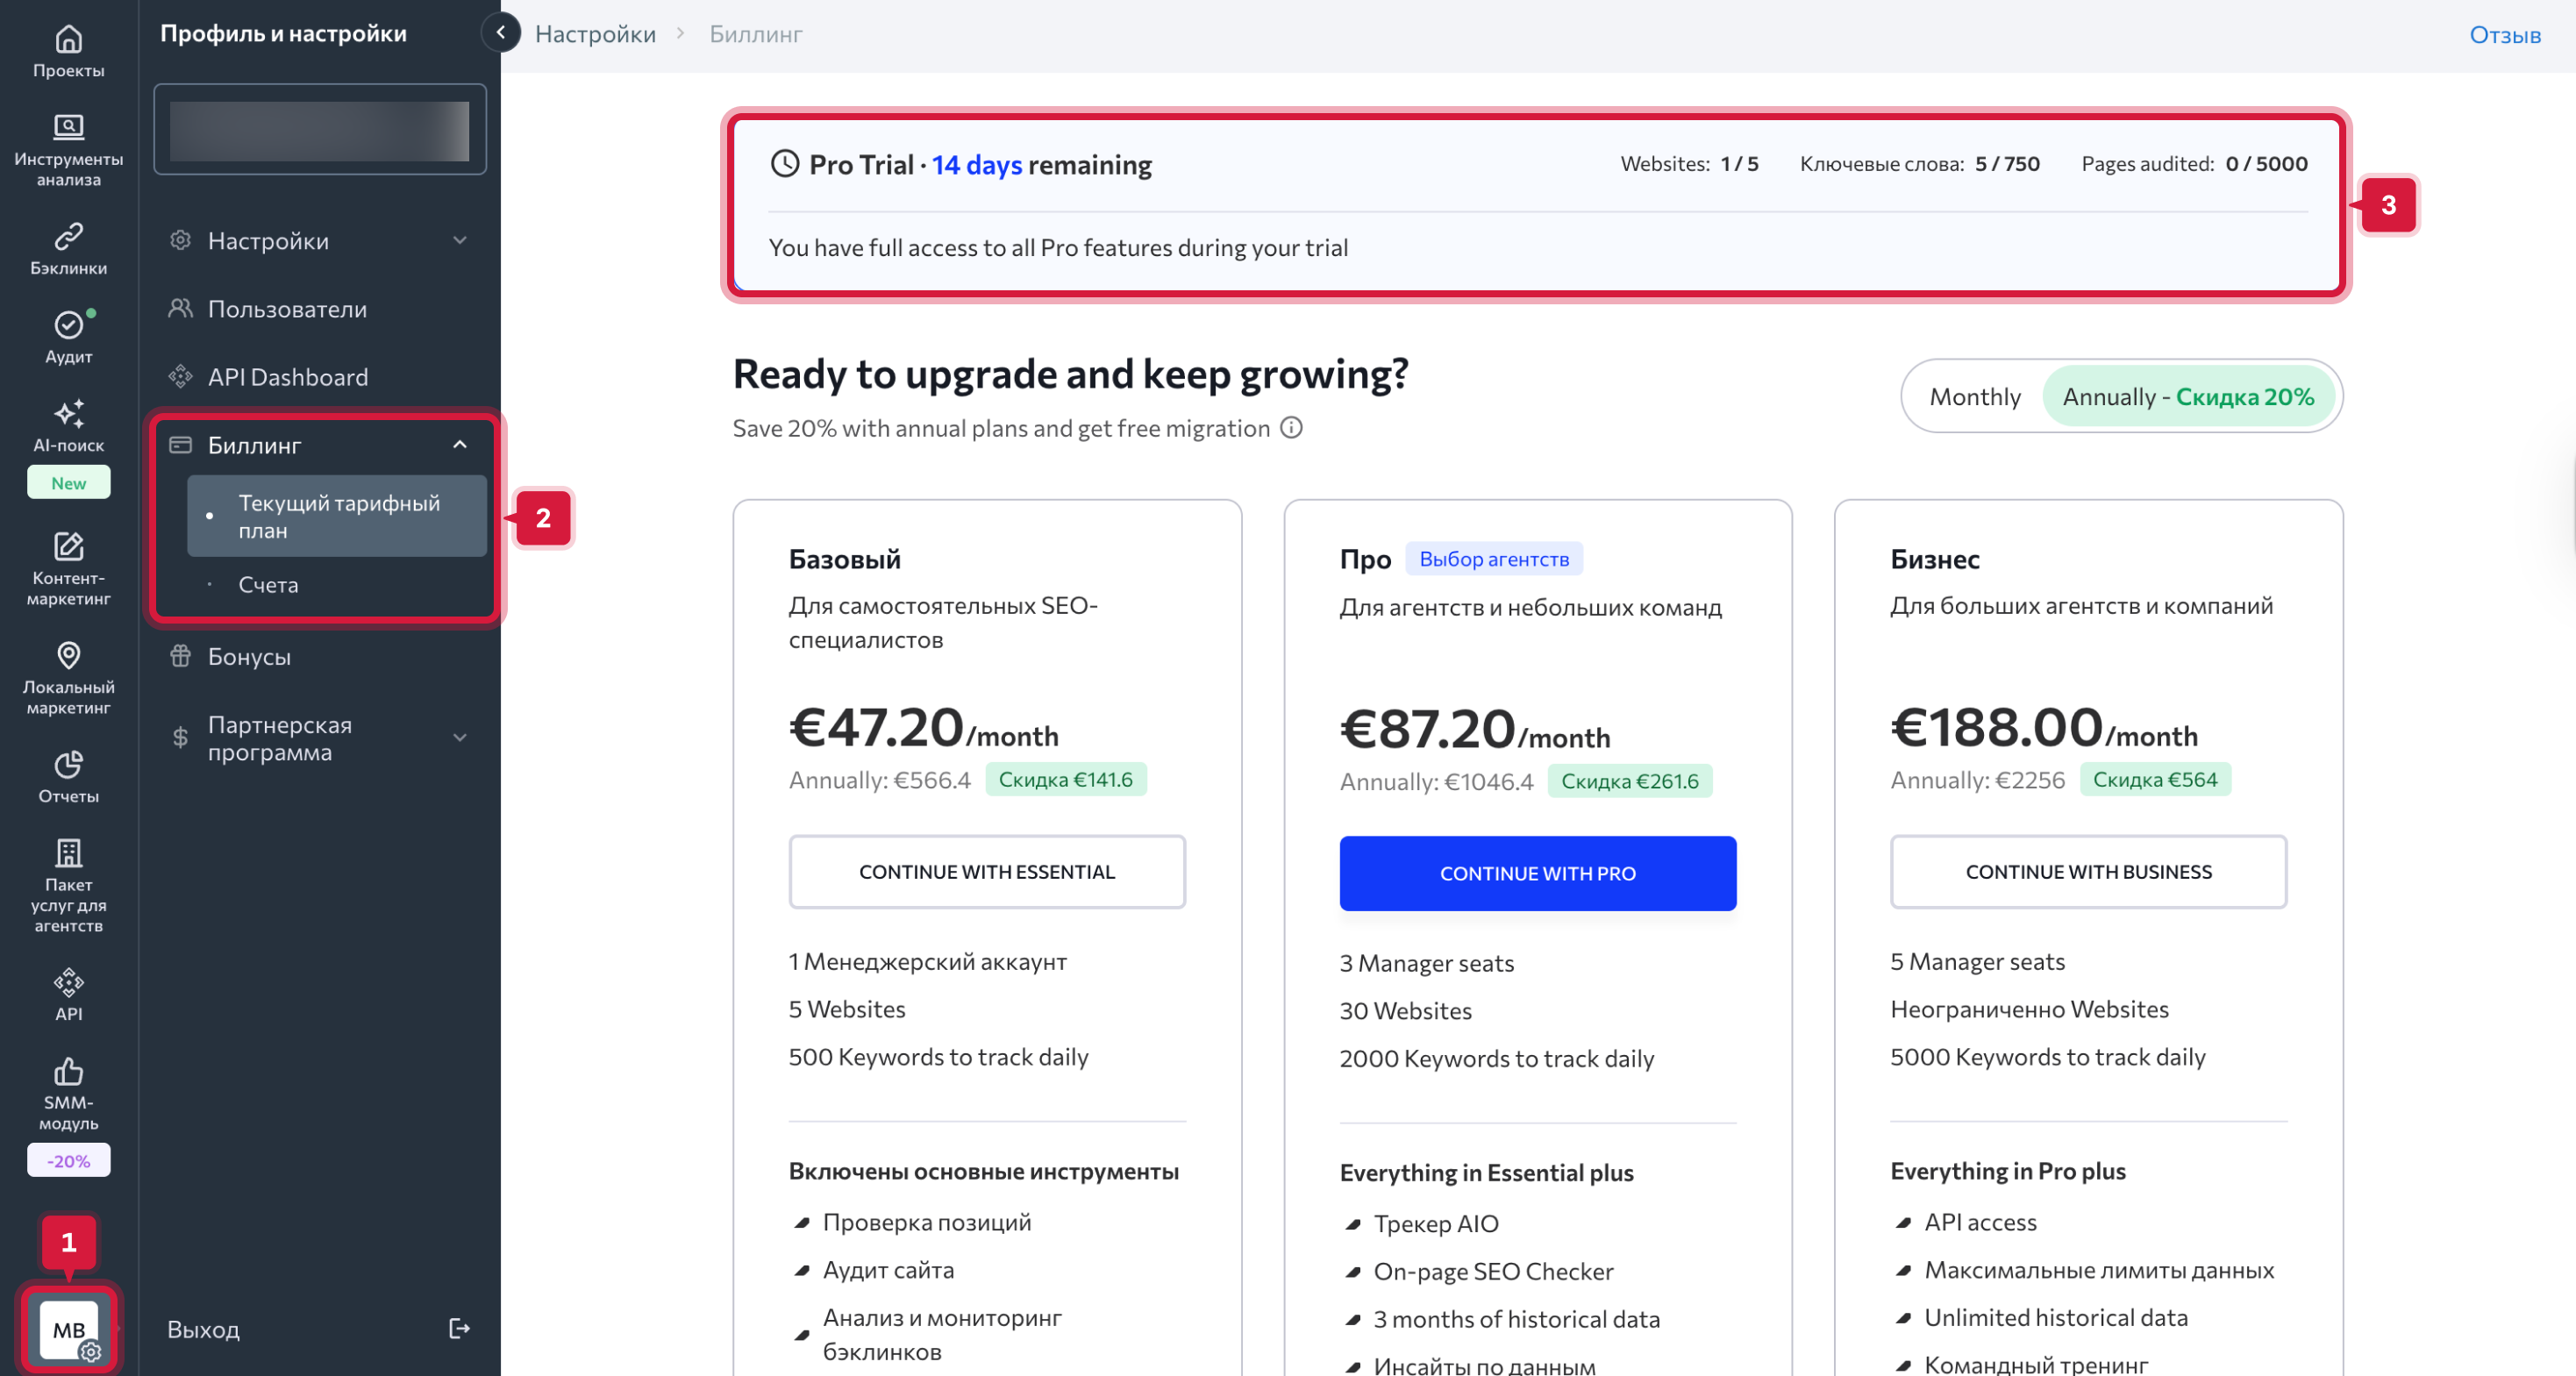This screenshot has width=2576, height=1376.
Task: Switch billing period to Monthly
Action: (1974, 397)
